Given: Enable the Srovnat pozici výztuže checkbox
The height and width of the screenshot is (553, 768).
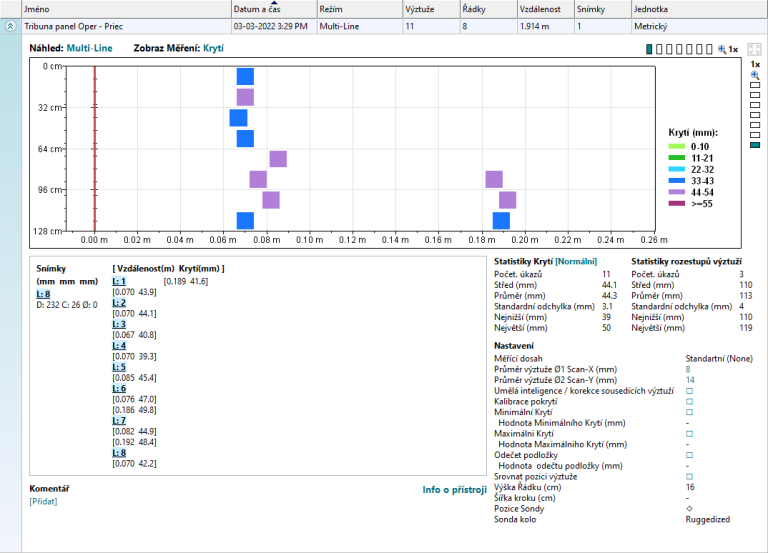Looking at the screenshot, I should click(x=689, y=477).
